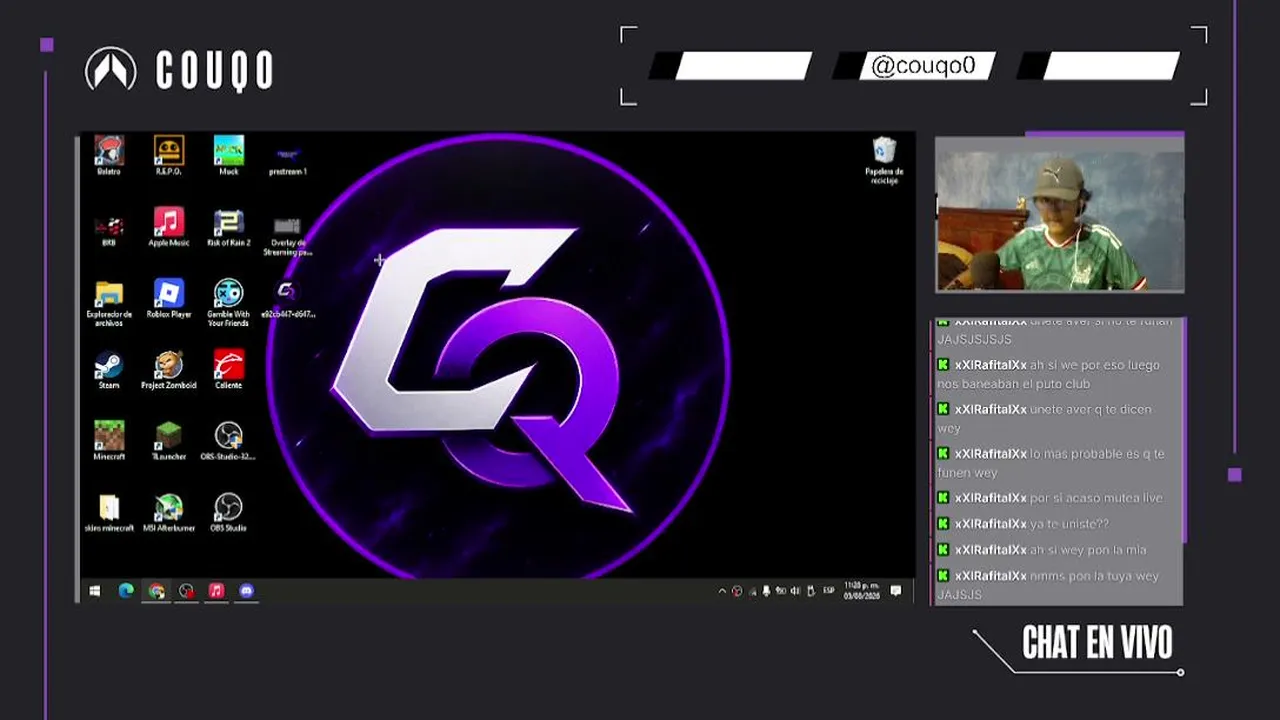Launch Risk of Rain 2 shortcut
The image size is (1280, 720).
[x=228, y=228]
